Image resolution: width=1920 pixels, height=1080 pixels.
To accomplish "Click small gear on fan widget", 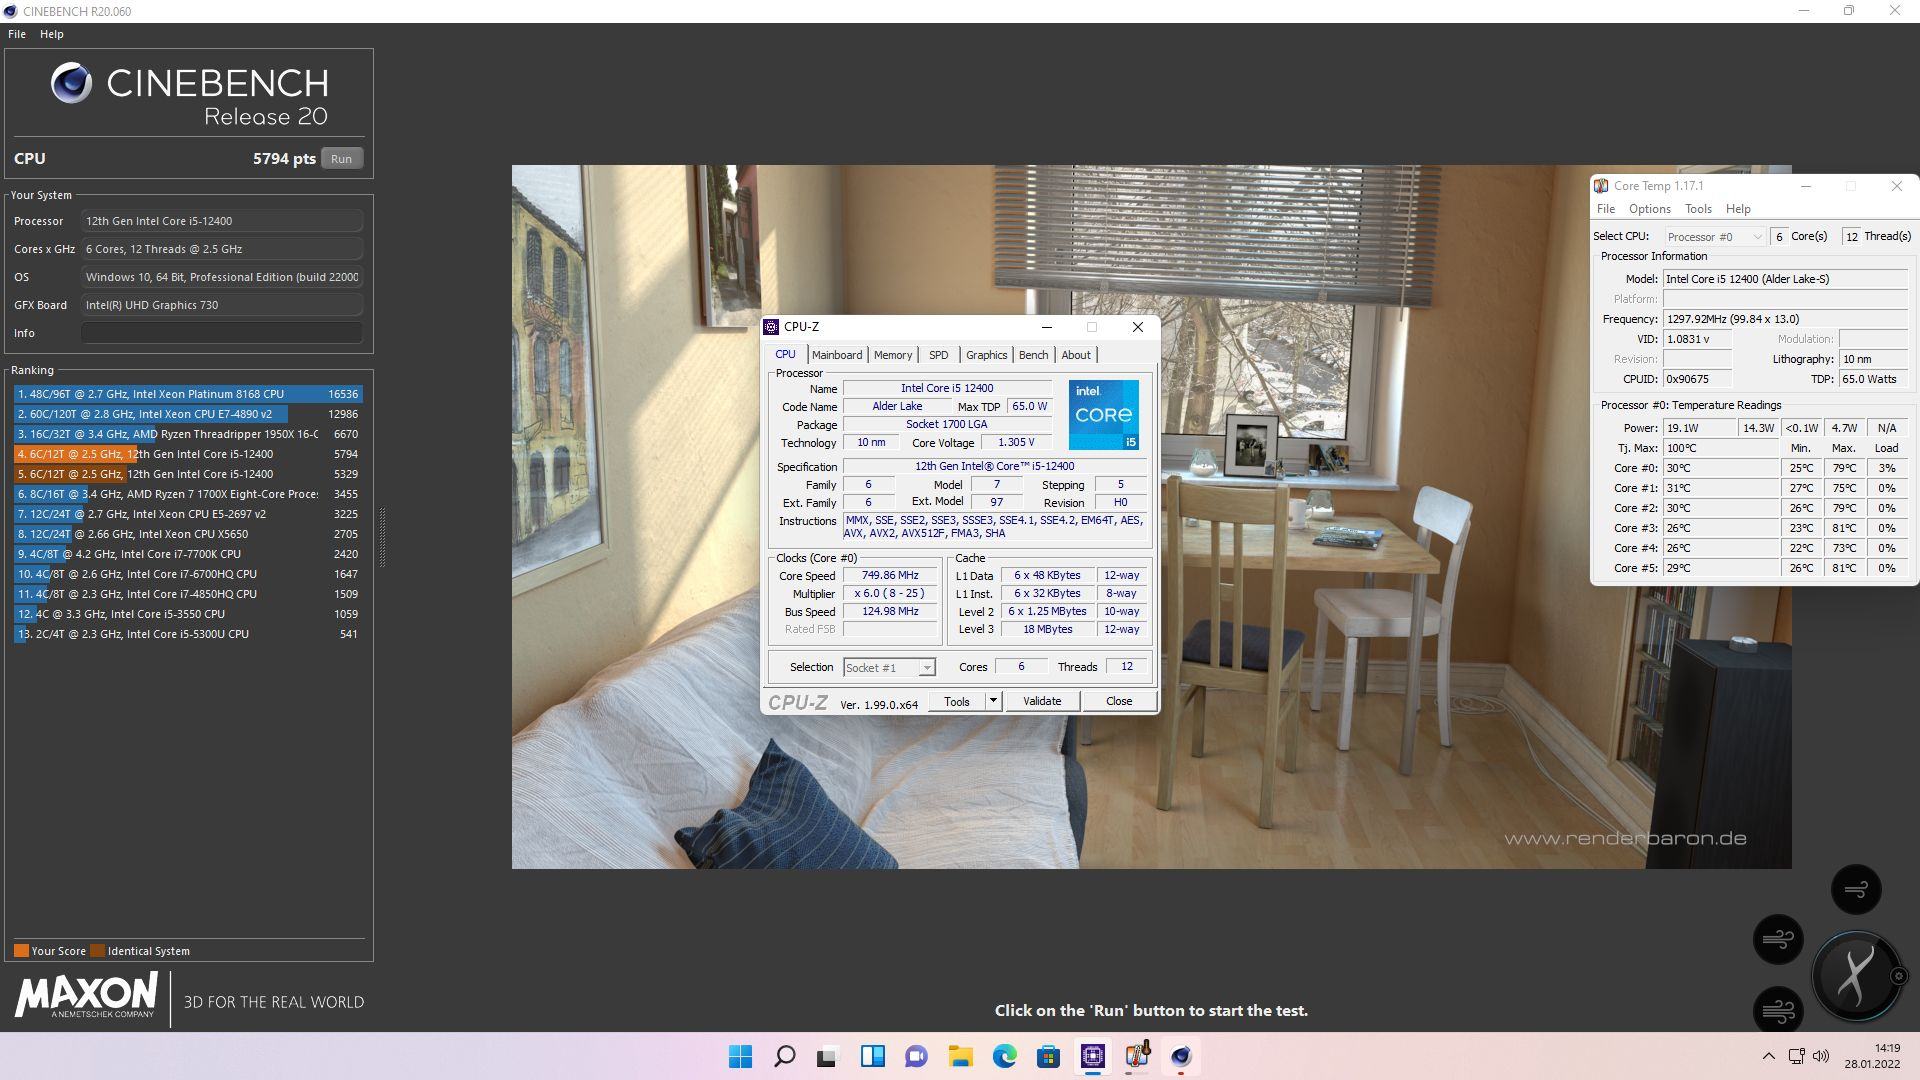I will (1898, 976).
